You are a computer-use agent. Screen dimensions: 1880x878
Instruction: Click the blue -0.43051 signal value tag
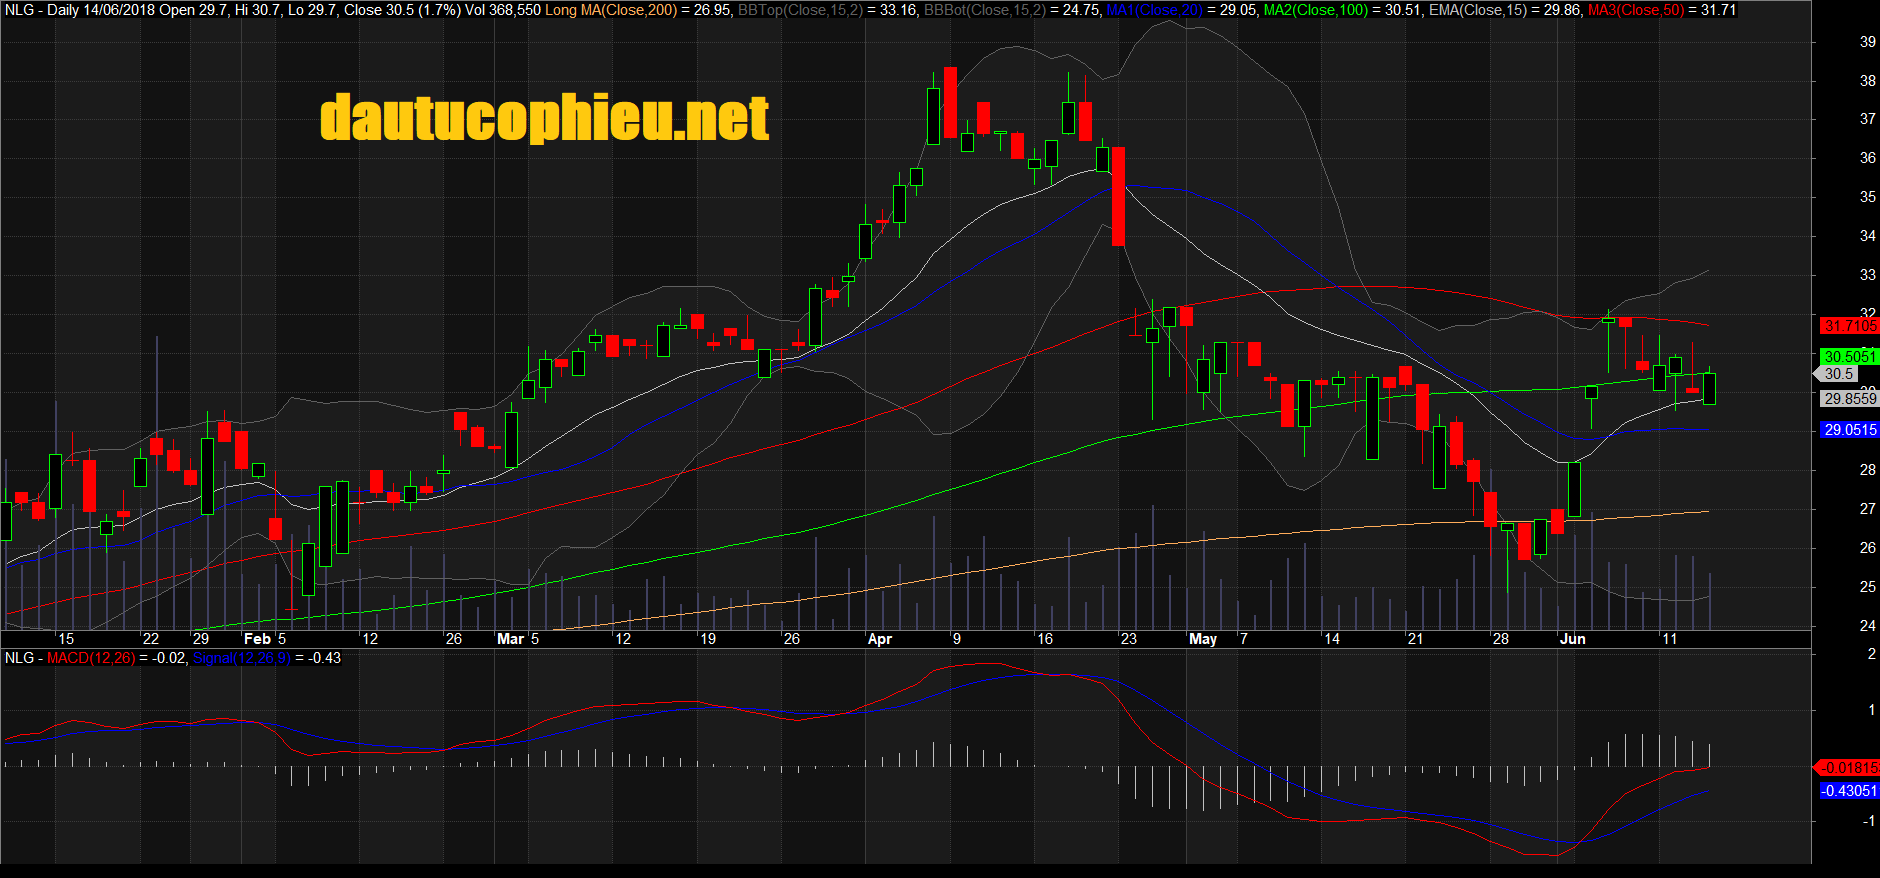pyautogui.click(x=1849, y=791)
